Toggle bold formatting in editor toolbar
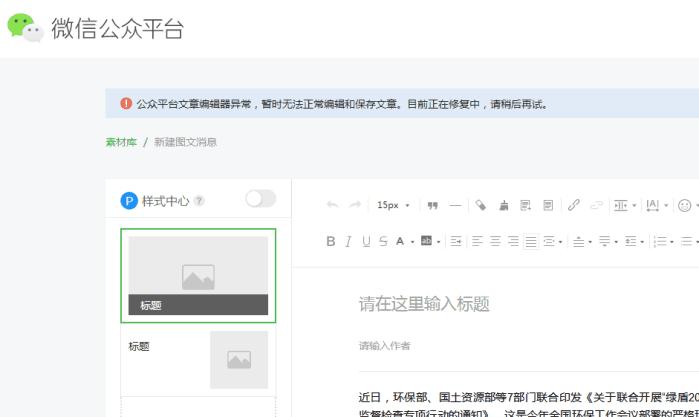The image size is (699, 417). click(x=330, y=241)
